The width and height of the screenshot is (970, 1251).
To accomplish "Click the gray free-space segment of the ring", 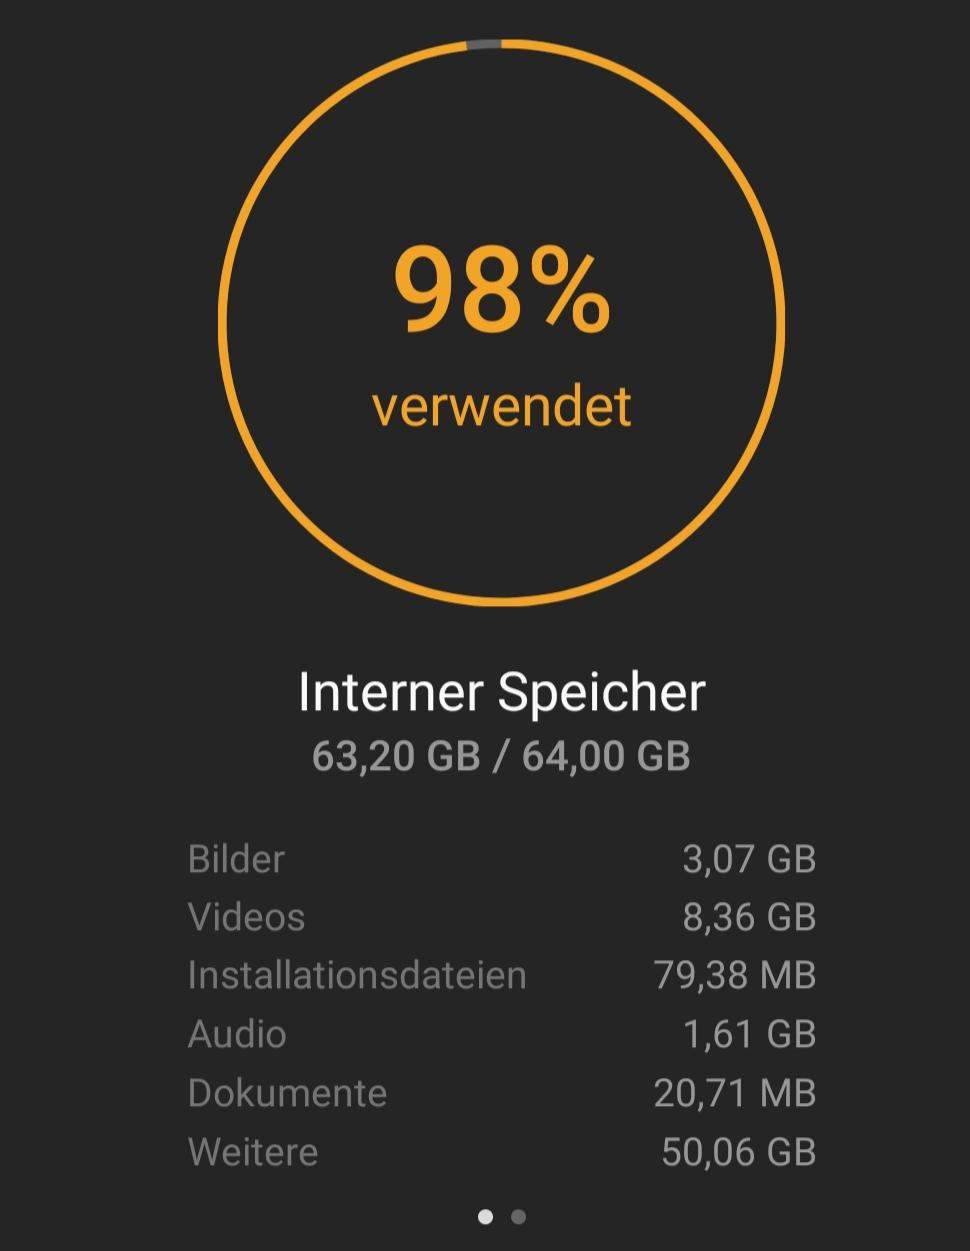I will (484, 43).
